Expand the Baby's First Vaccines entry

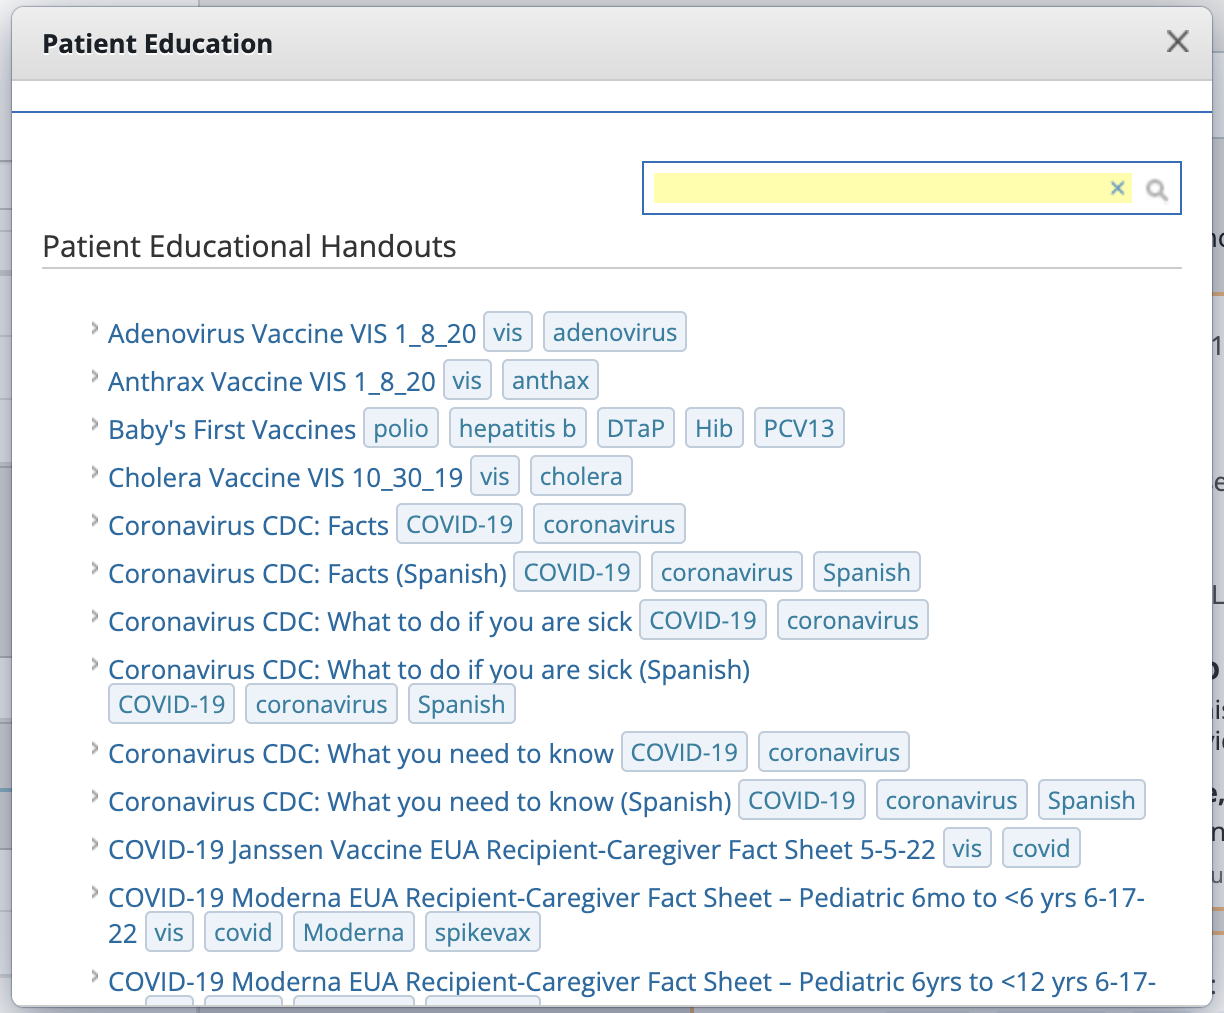tap(93, 424)
